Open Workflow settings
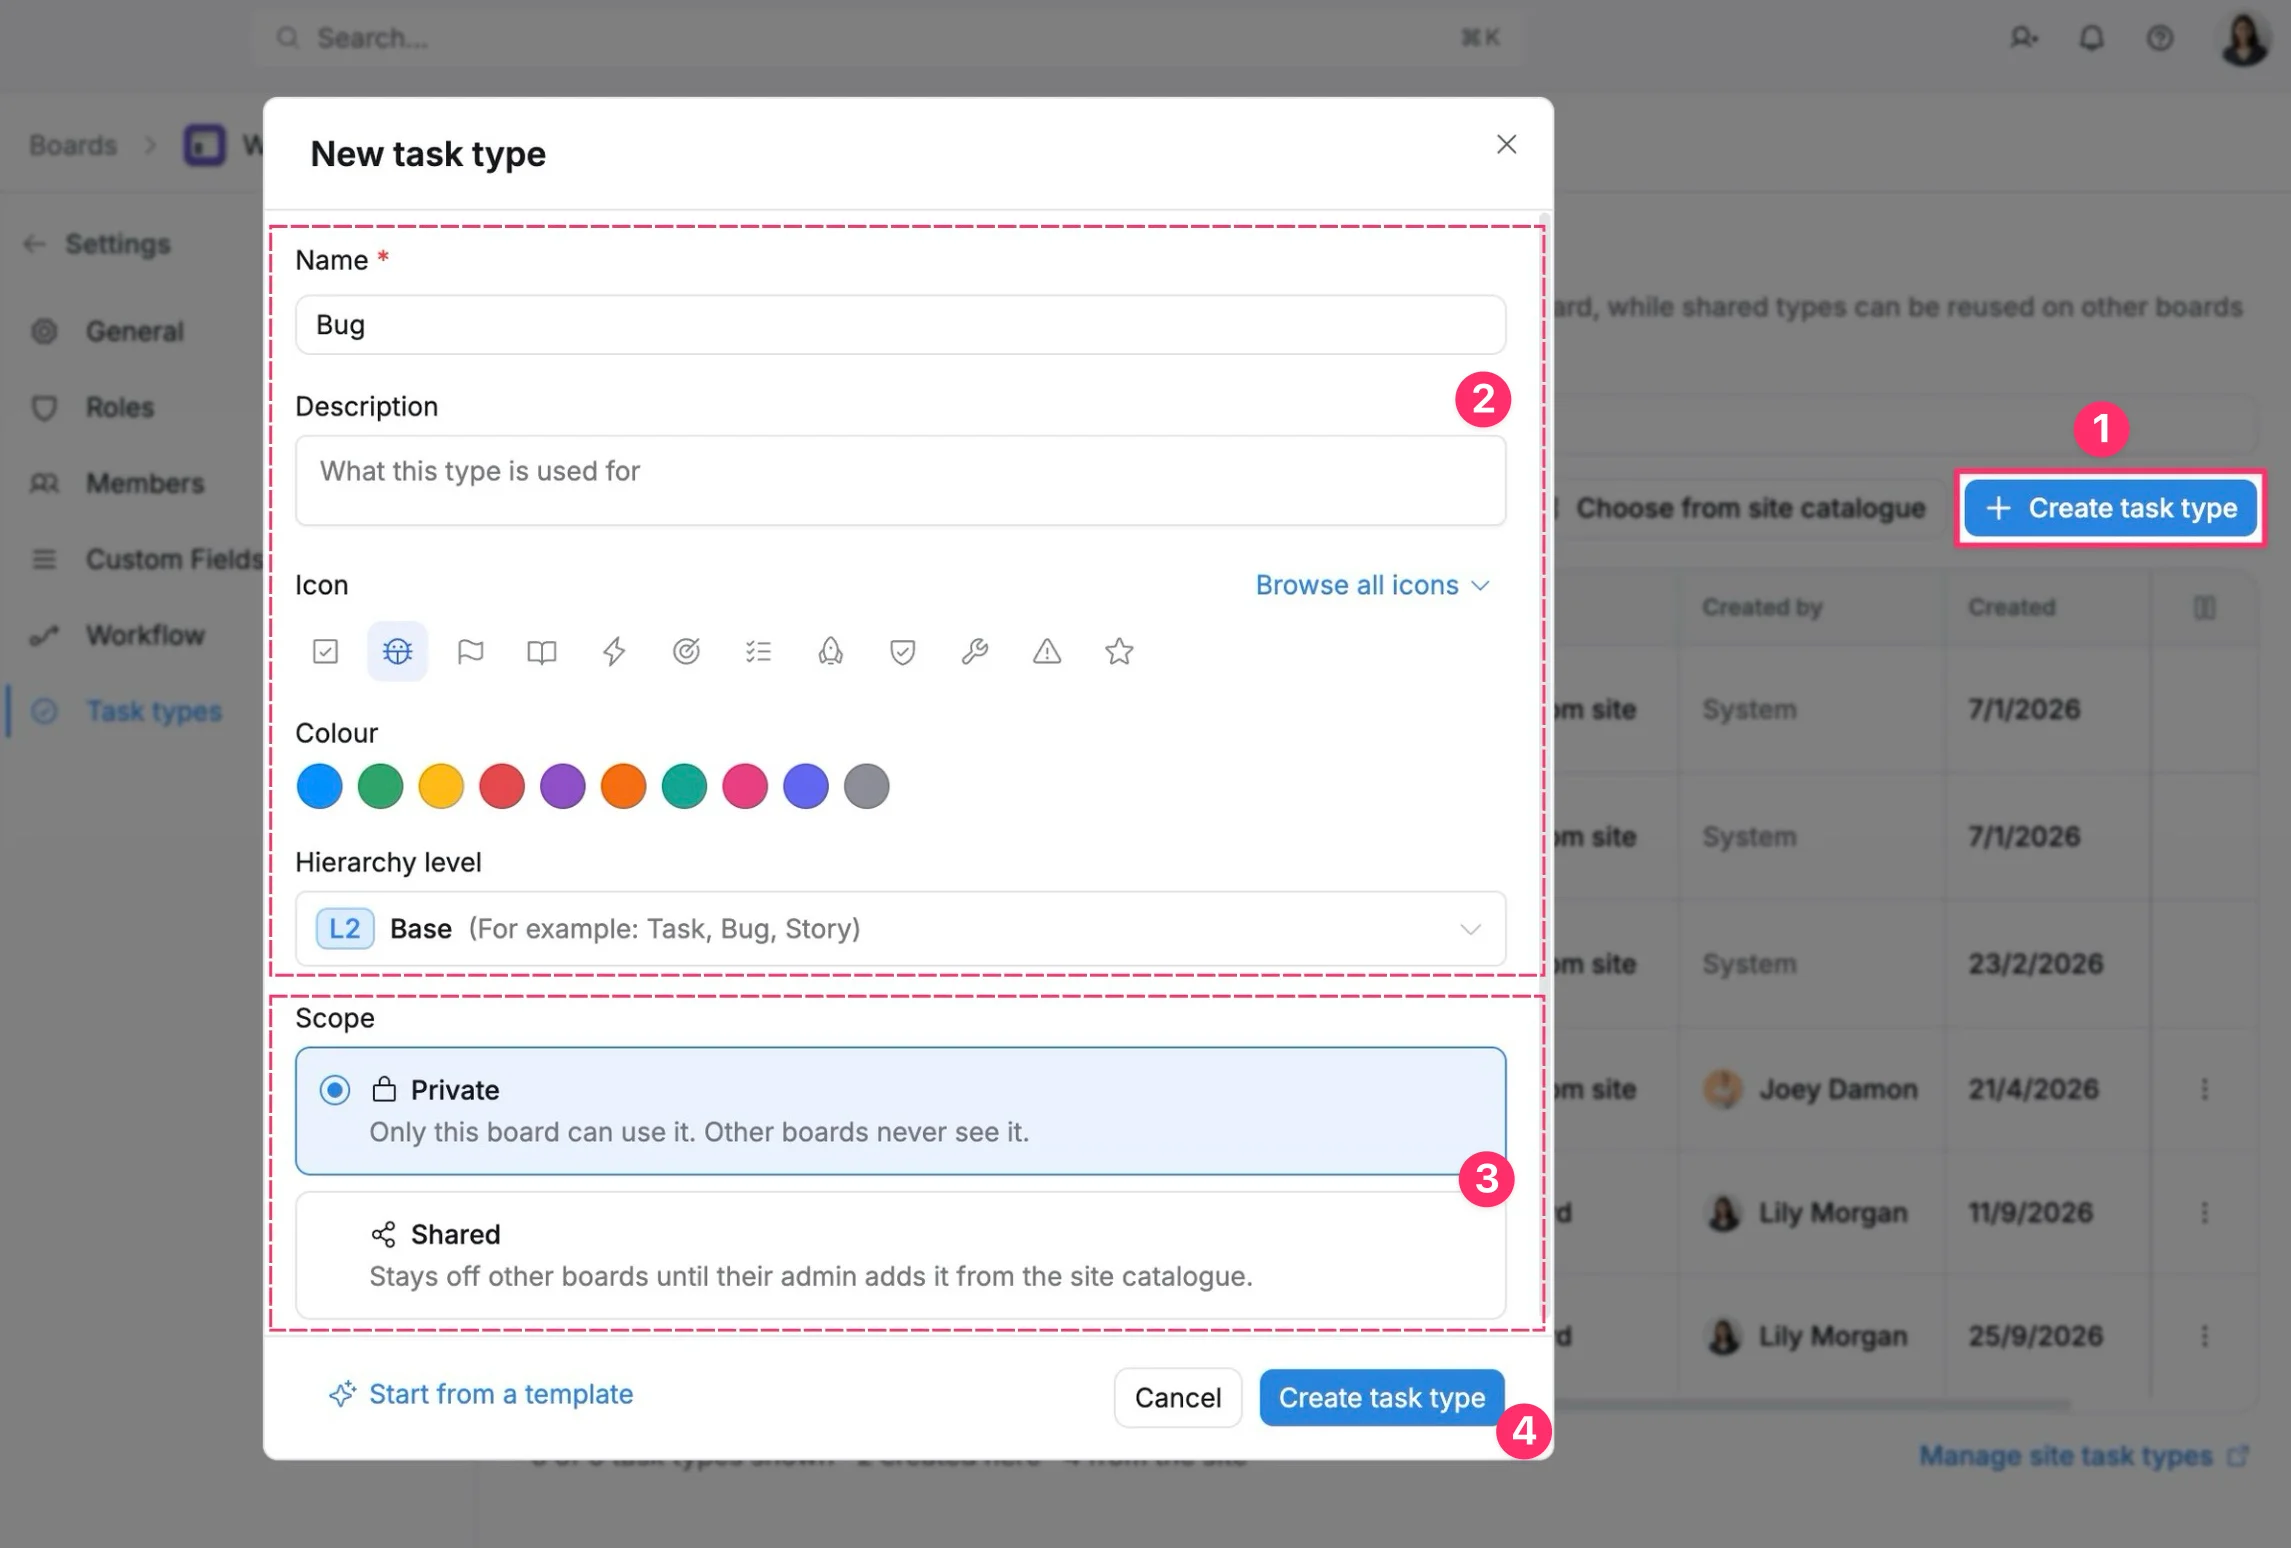The height and width of the screenshot is (1548, 2291). pos(144,635)
